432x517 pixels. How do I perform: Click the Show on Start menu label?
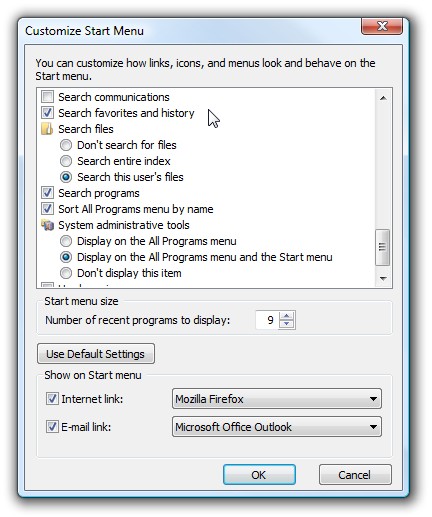(x=93, y=375)
